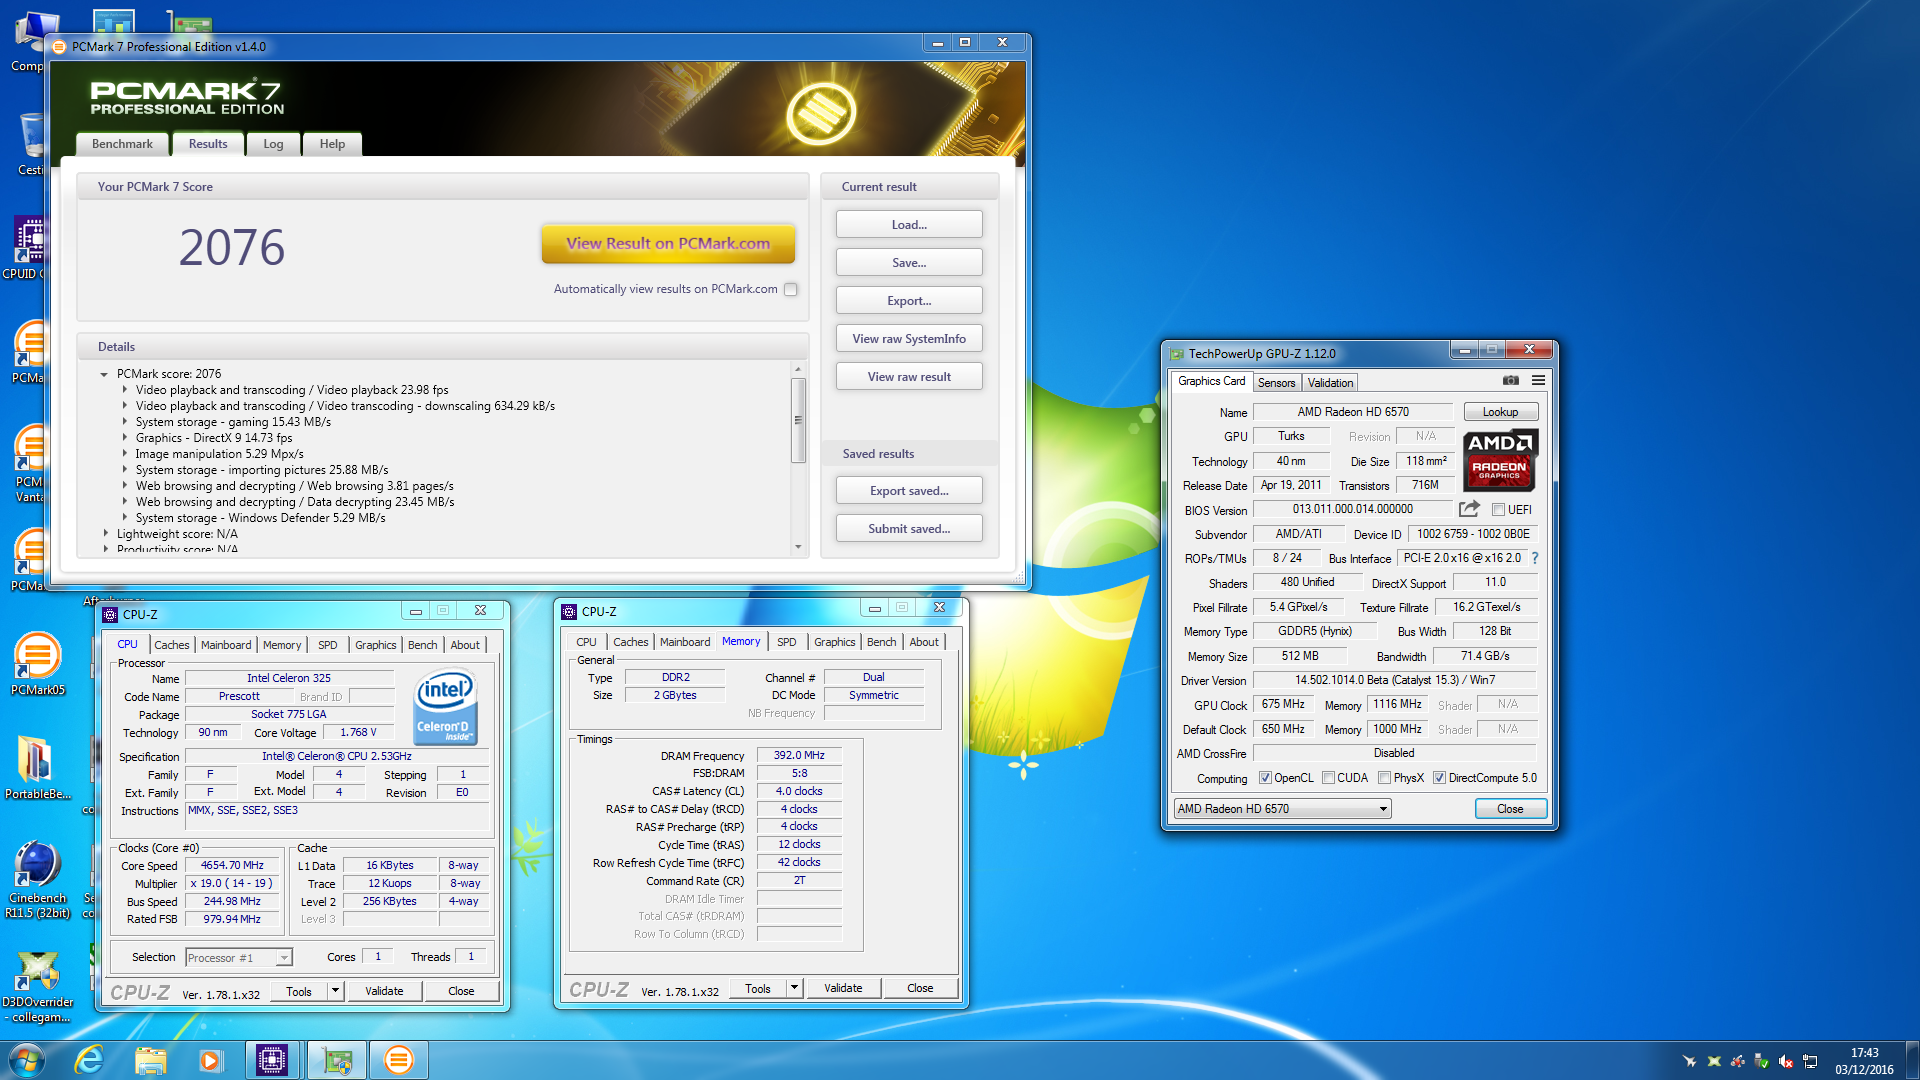1920x1080 pixels.
Task: Open the PortableBe... desktop folder
Action: tap(38, 768)
